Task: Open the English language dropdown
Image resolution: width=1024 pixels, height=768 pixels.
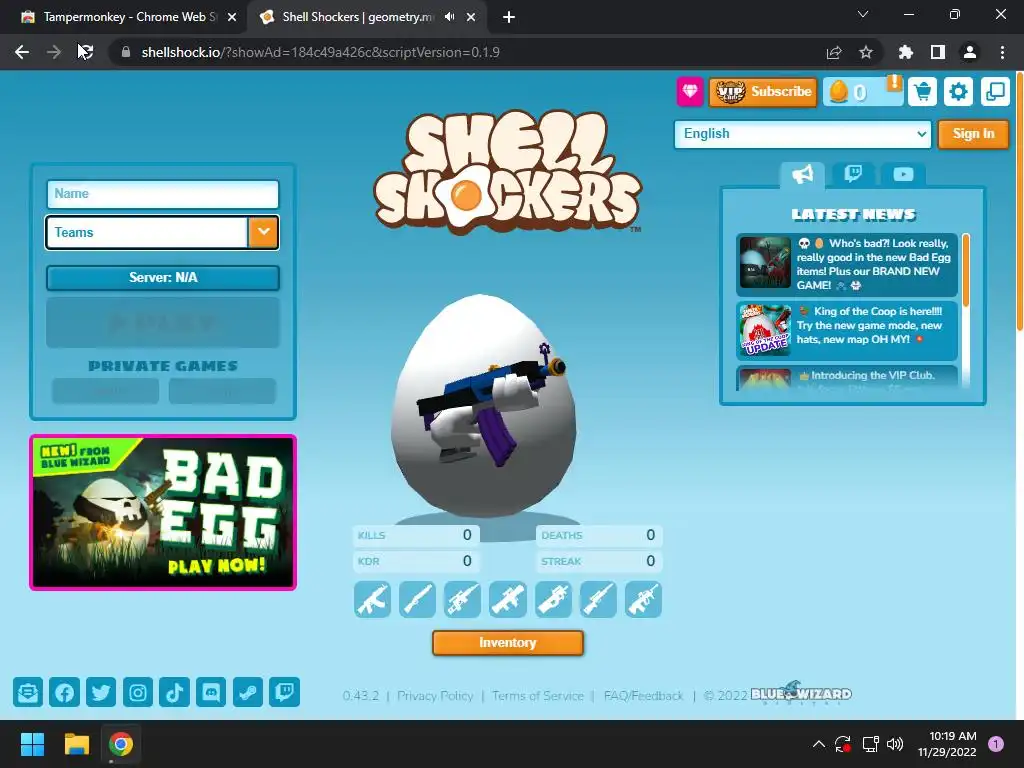Action: tap(803, 134)
